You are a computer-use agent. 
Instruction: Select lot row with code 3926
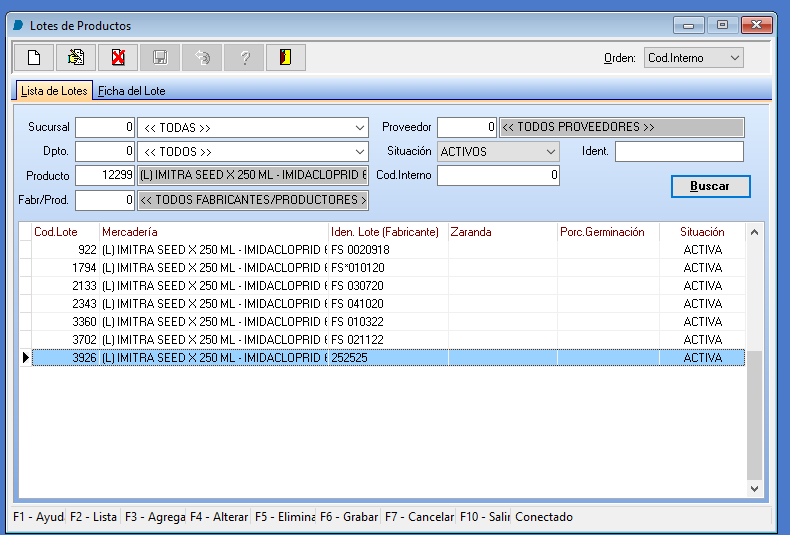pos(388,358)
